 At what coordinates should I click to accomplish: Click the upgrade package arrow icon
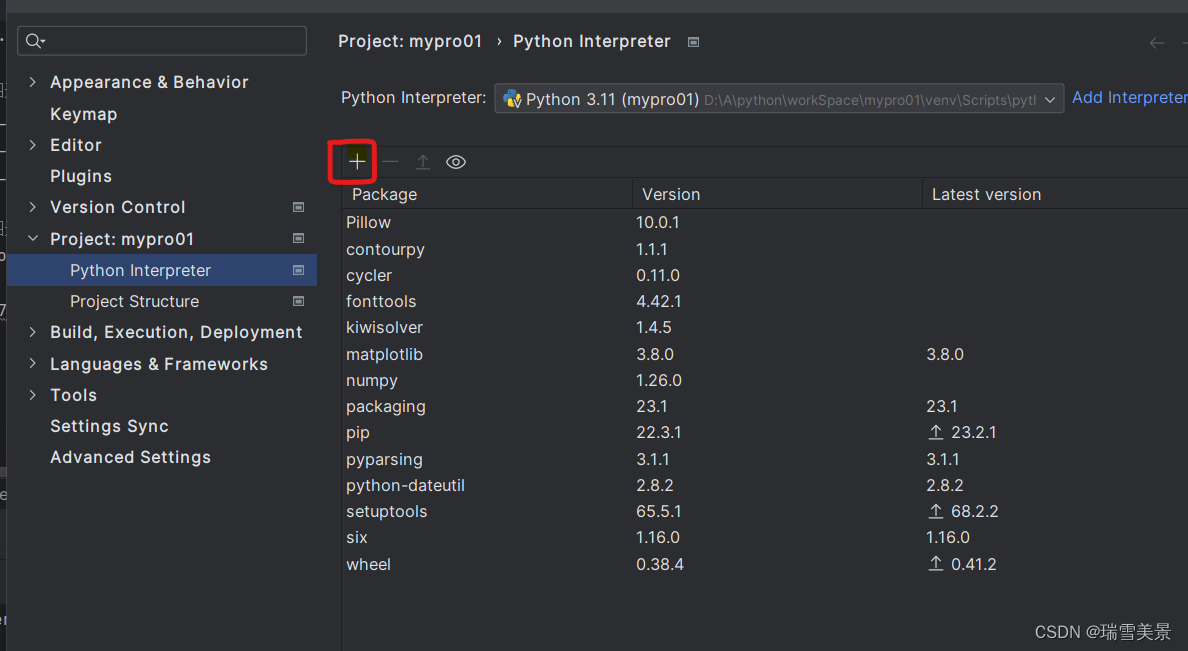pyautogui.click(x=423, y=161)
